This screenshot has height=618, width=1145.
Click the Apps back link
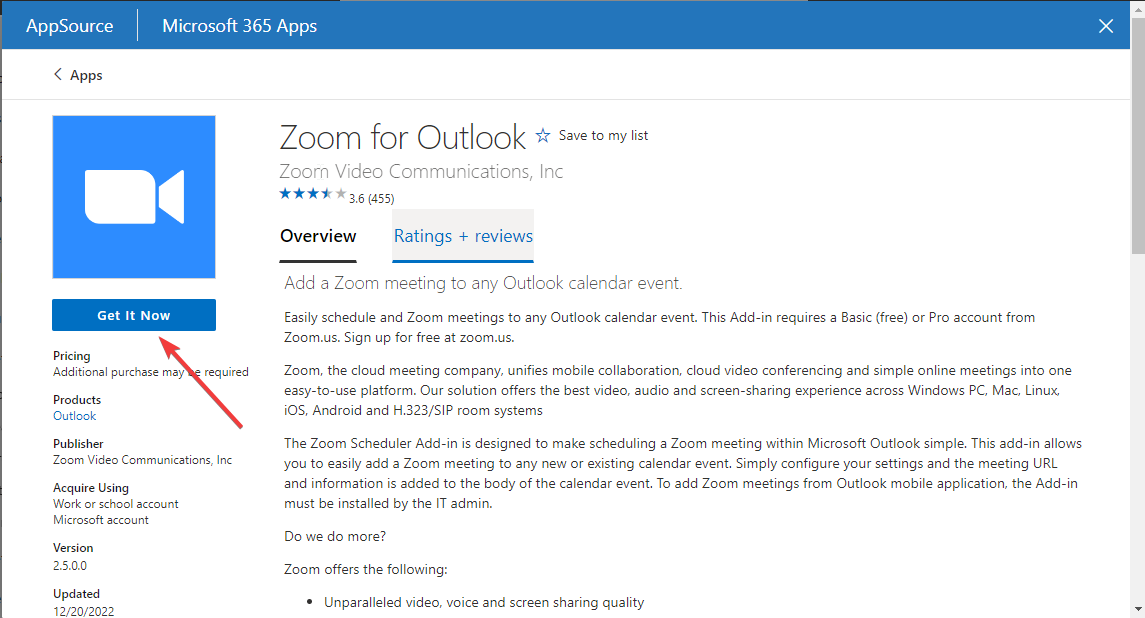coord(86,75)
